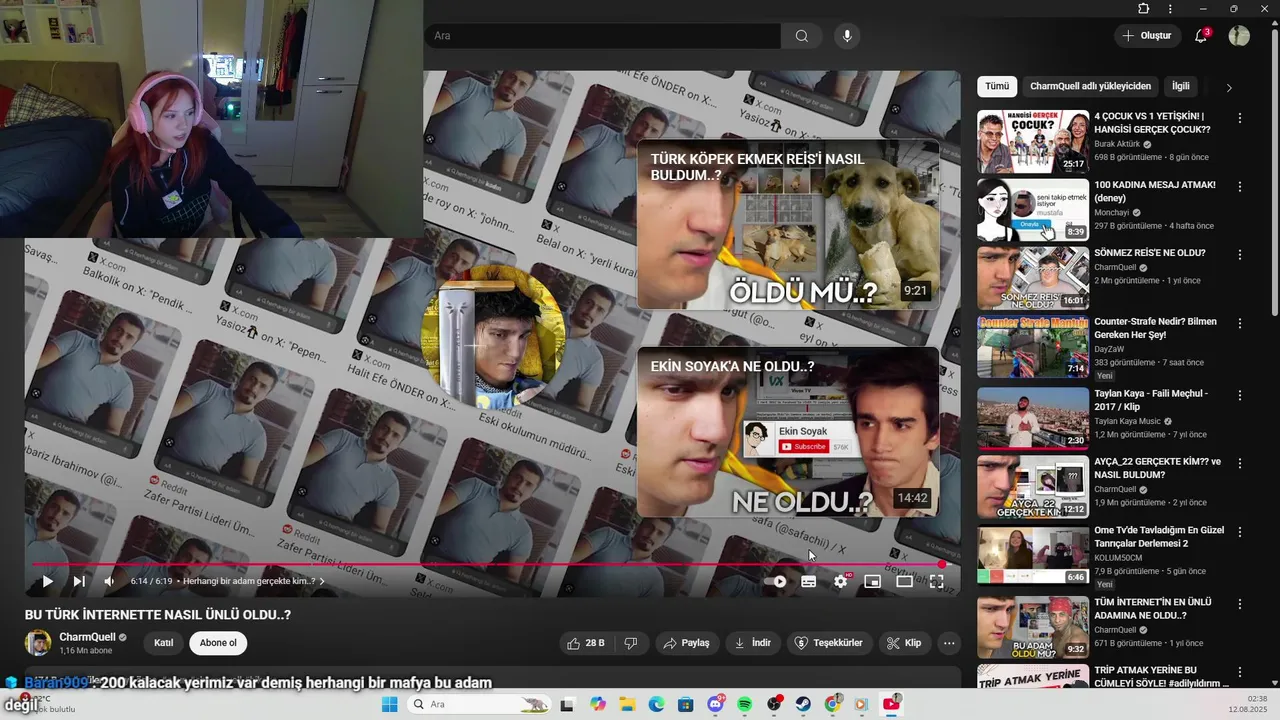
Task: Switch to miniplayer mode
Action: (872, 581)
